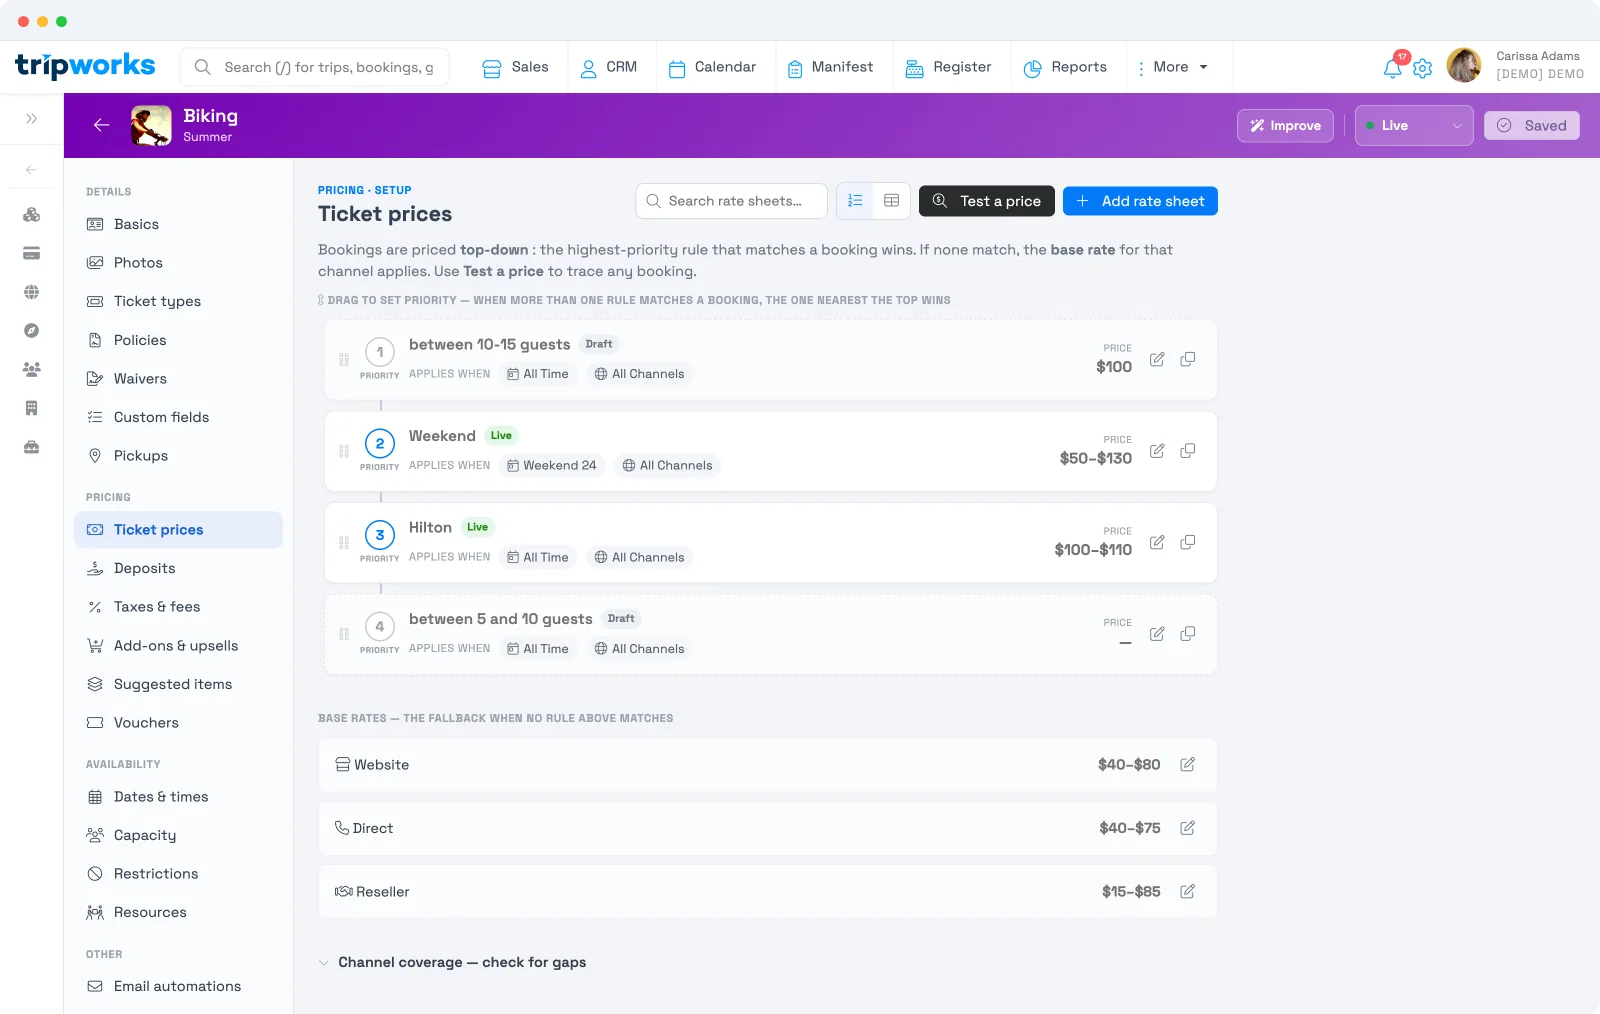Duplicate the Hilton rate sheet
This screenshot has width=1600, height=1014.
click(x=1188, y=542)
